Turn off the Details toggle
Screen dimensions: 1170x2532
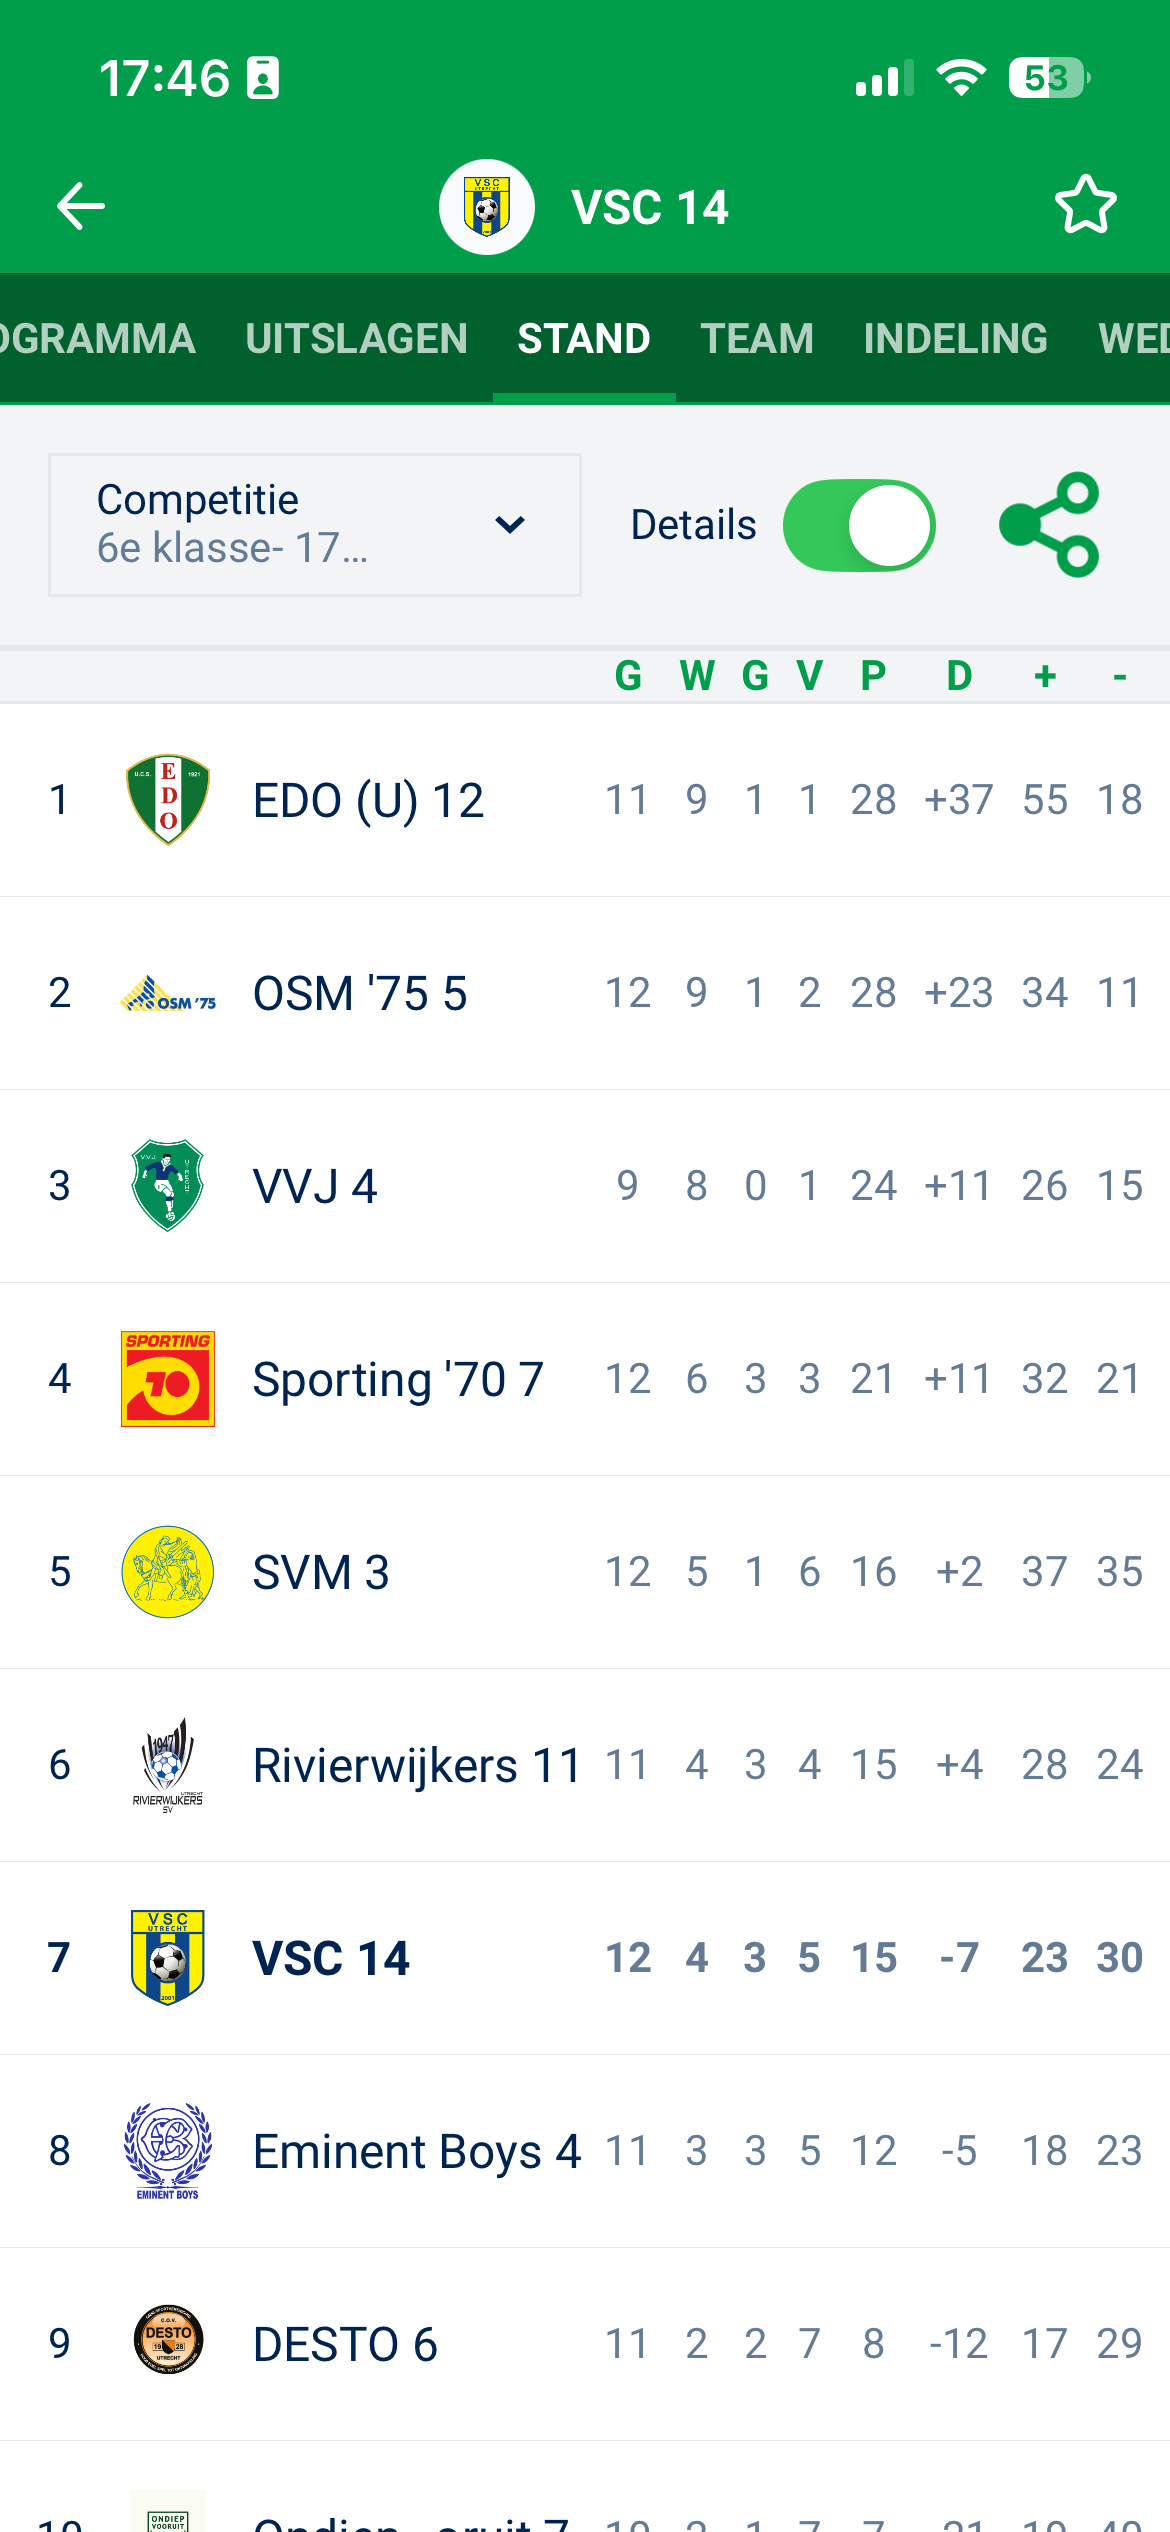pyautogui.click(x=859, y=525)
